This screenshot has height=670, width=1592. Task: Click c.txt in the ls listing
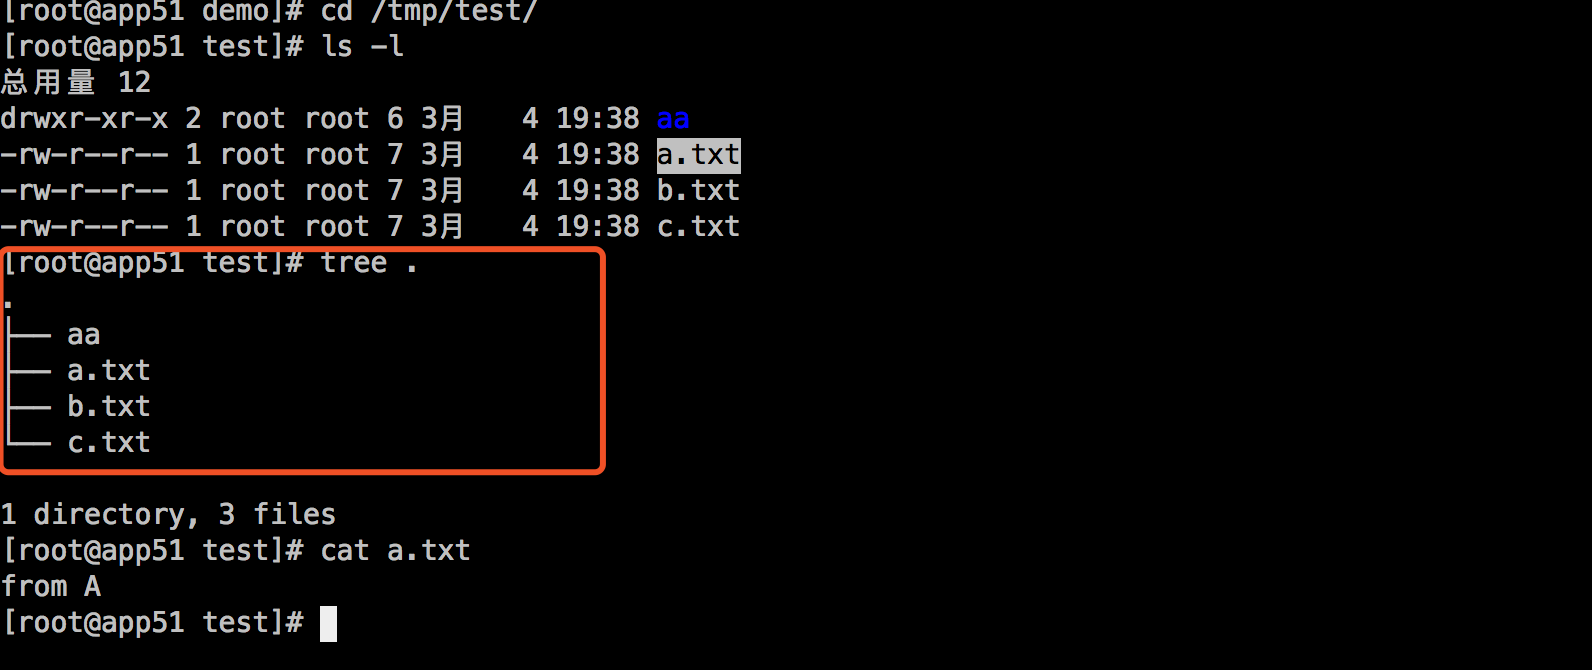click(699, 226)
